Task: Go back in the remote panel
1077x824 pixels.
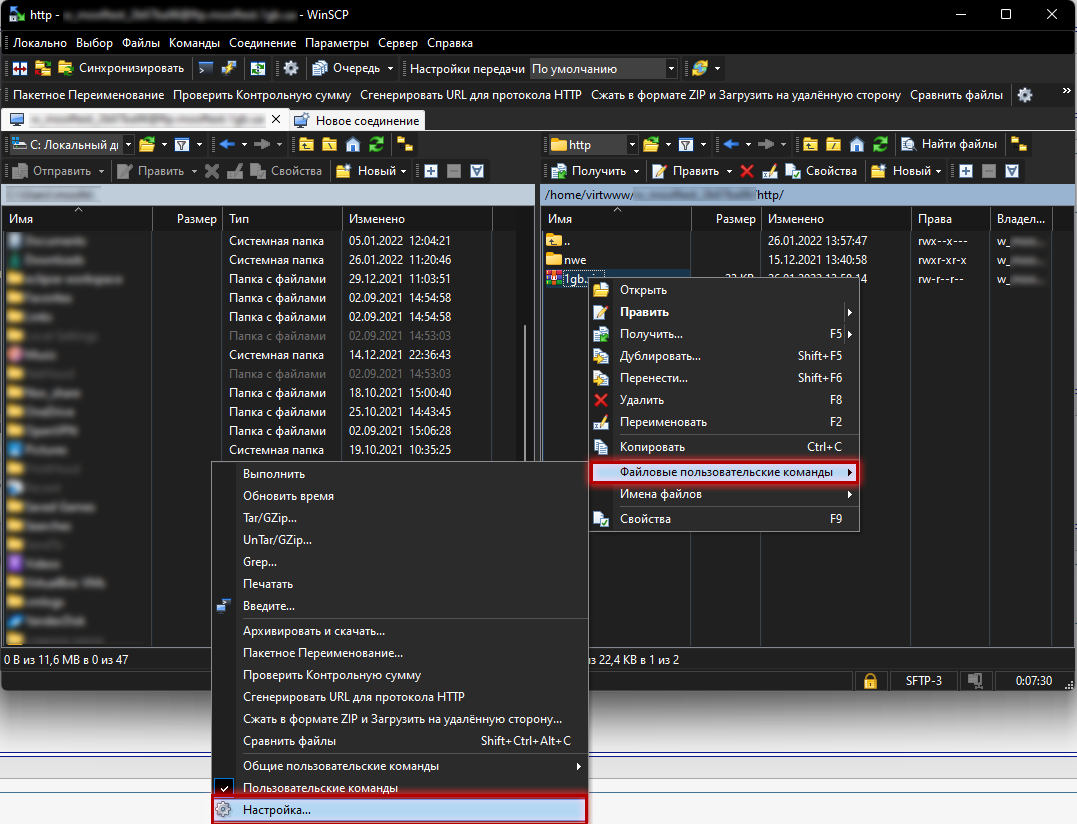Action: coord(732,145)
